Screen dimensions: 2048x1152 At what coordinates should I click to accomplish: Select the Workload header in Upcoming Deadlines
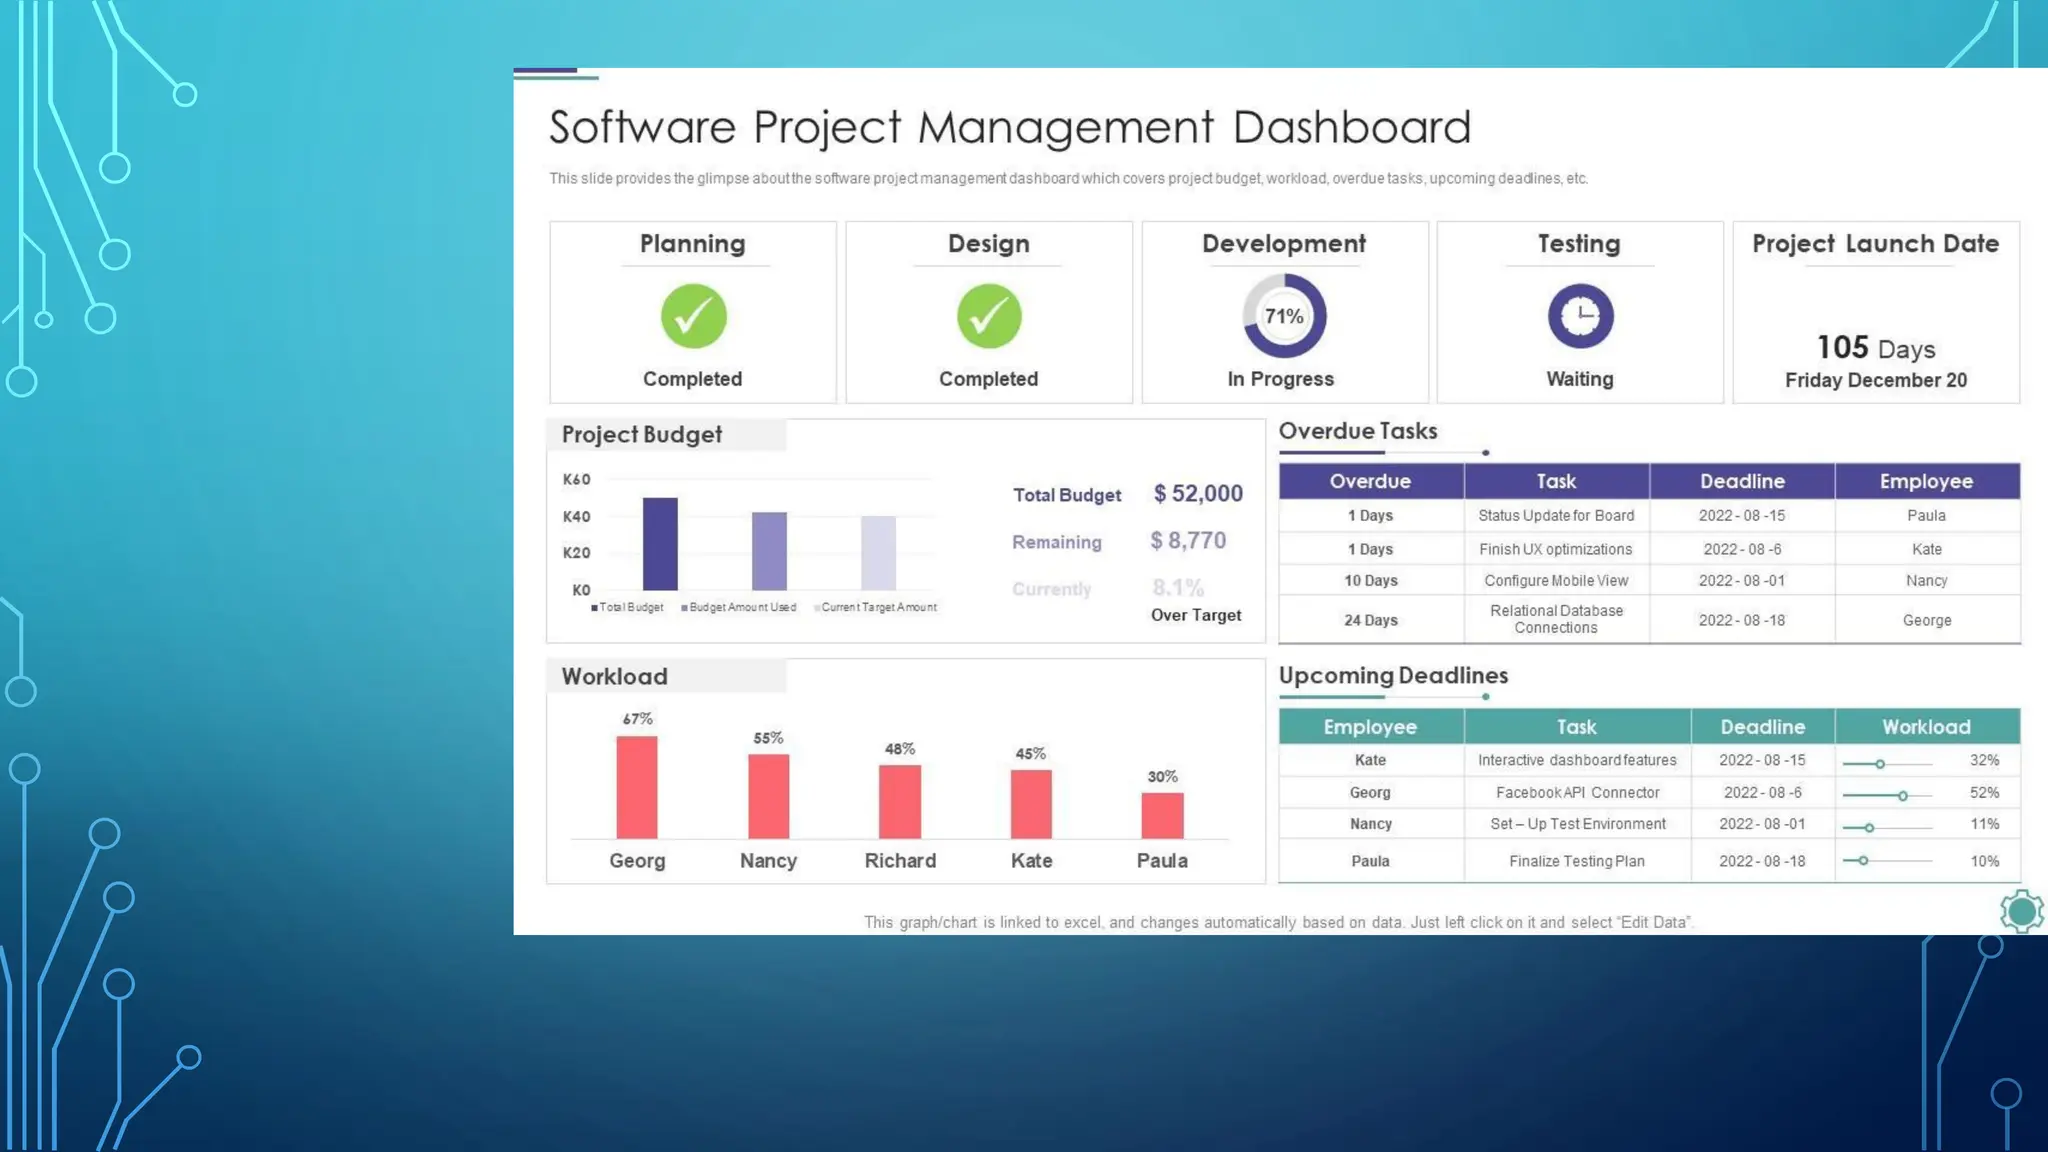point(1926,727)
